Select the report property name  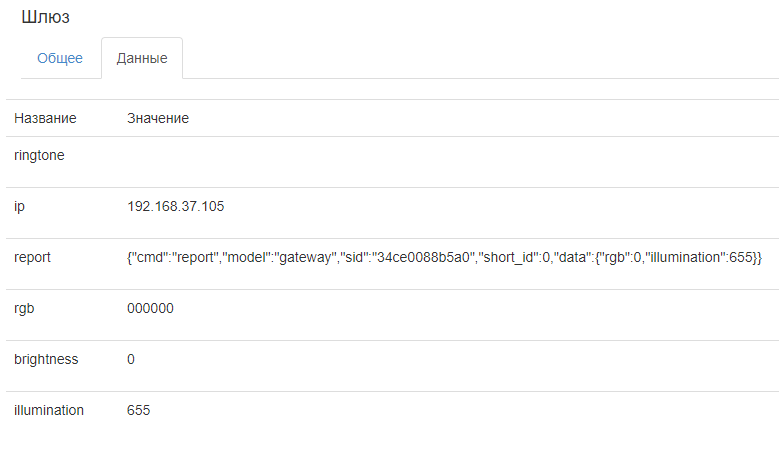coord(32,257)
